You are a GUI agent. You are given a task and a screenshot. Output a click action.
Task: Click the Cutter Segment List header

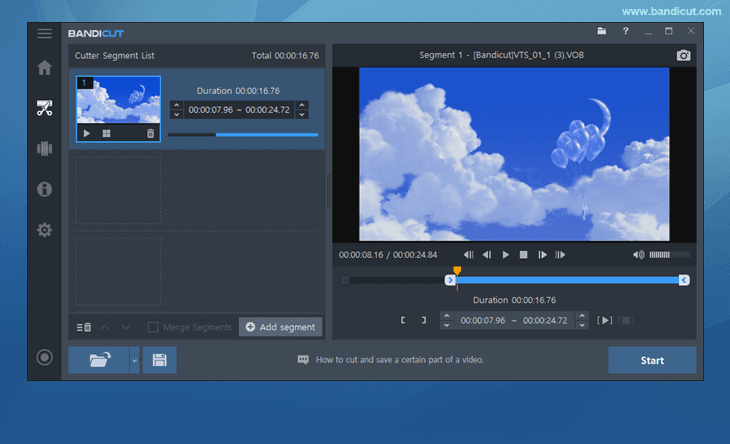pos(115,55)
